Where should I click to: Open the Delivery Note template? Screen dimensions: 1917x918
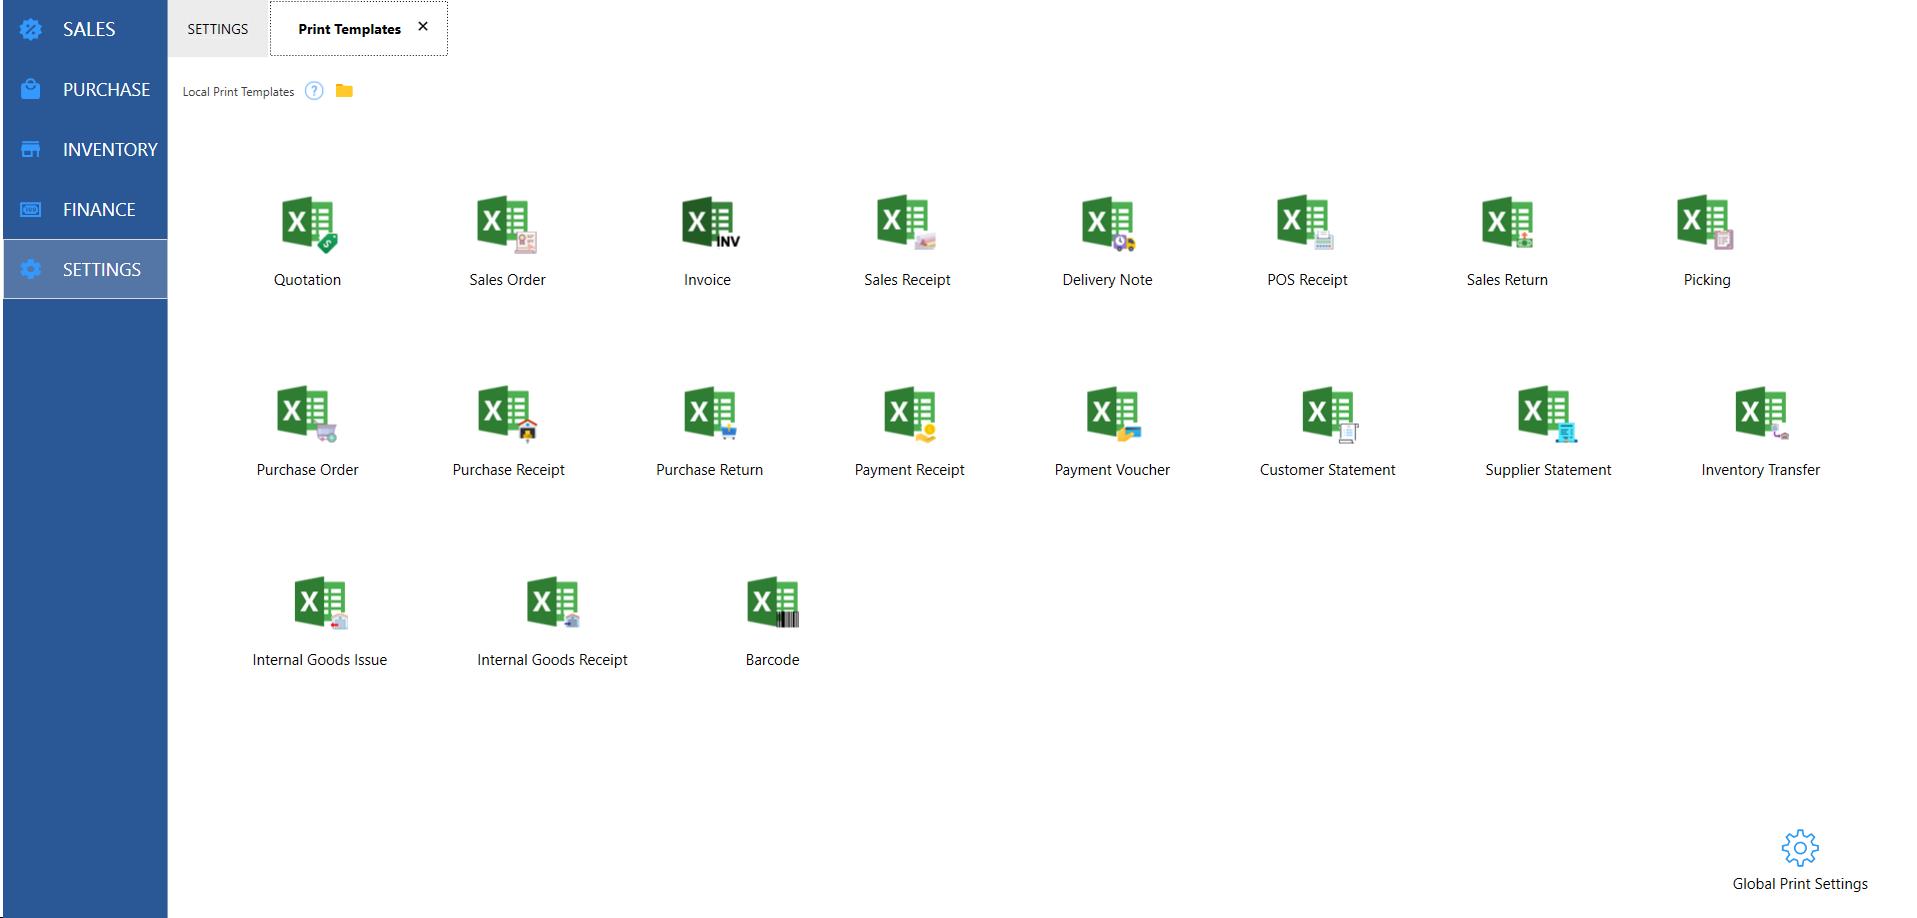pyautogui.click(x=1107, y=224)
